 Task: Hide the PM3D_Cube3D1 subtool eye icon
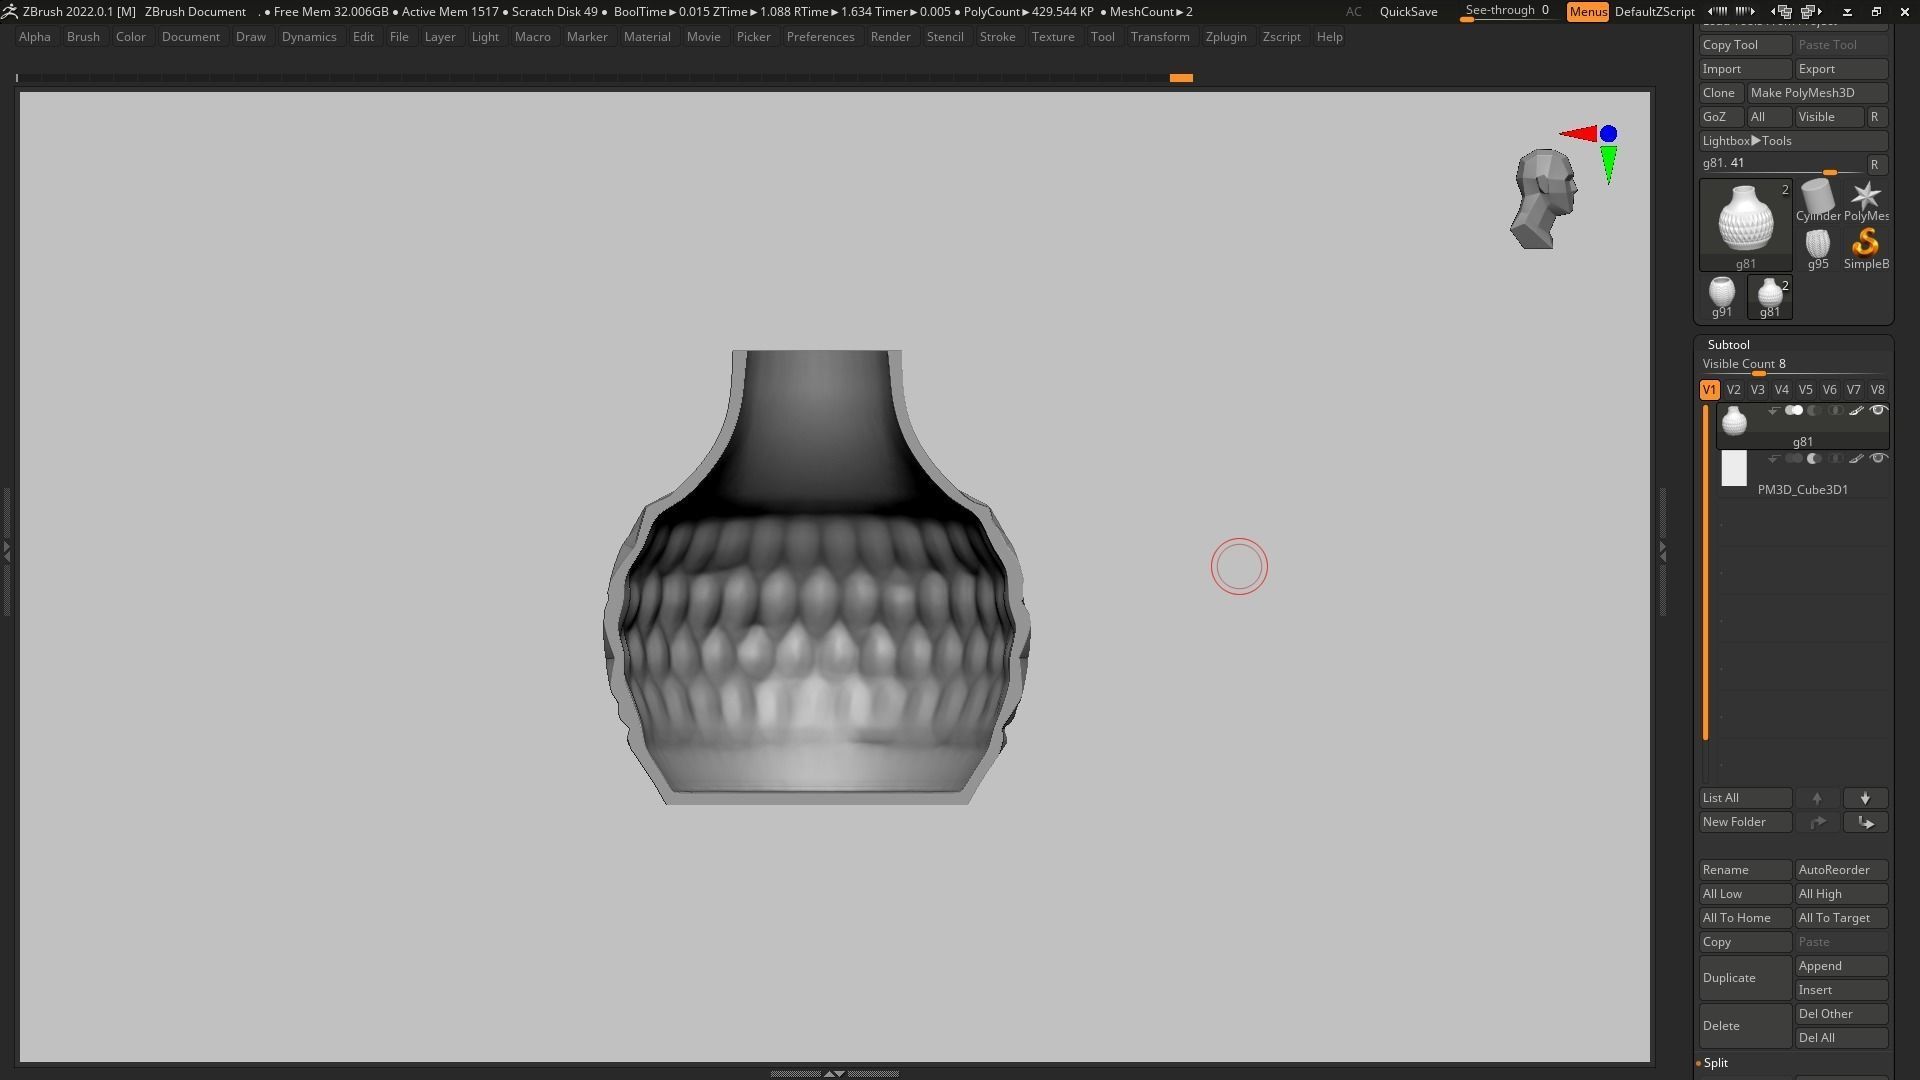click(x=1878, y=459)
